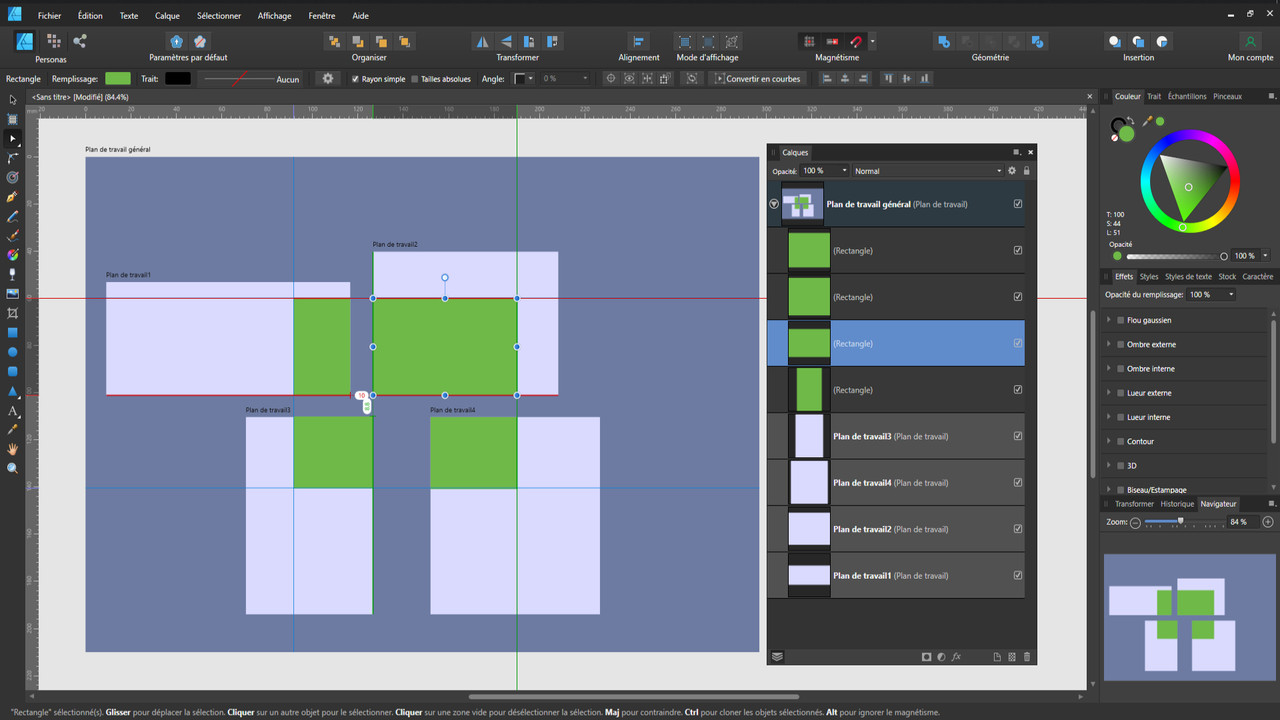
Task: Click the Trait black stroke swatch
Action: point(178,78)
